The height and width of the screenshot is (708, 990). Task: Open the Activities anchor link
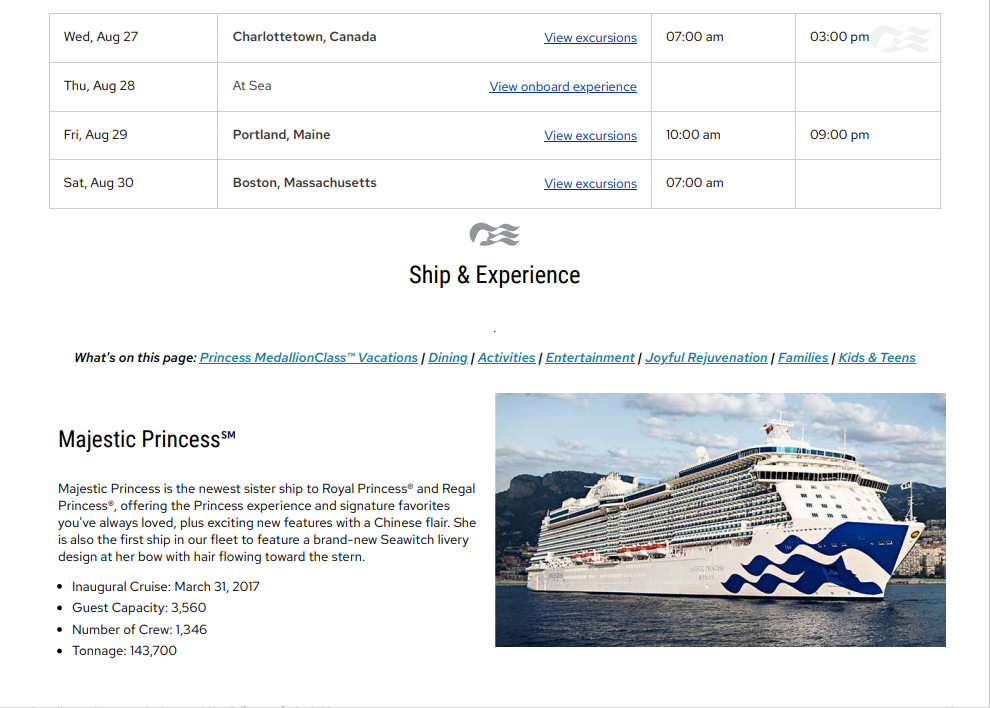coord(506,358)
